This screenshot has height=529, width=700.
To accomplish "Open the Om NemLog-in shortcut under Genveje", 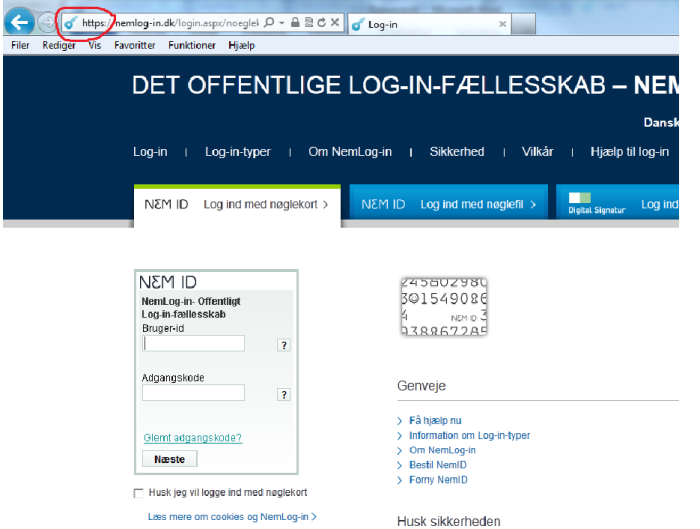I will [442, 450].
